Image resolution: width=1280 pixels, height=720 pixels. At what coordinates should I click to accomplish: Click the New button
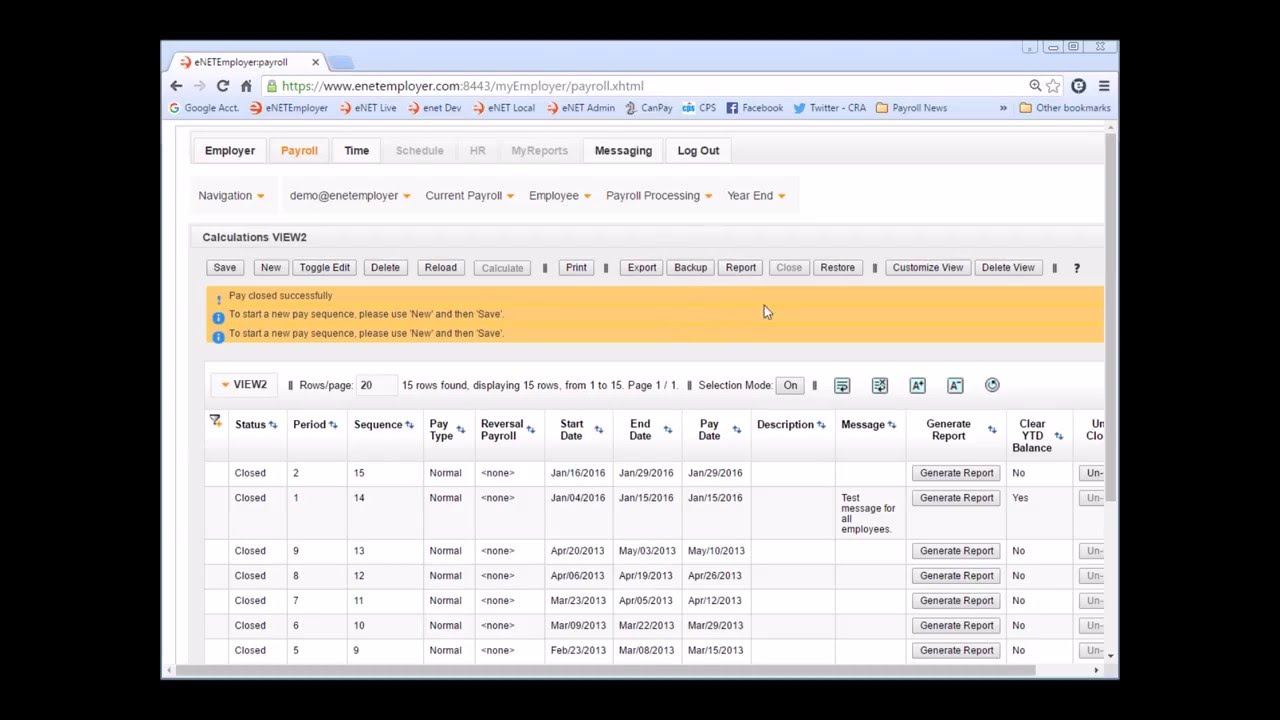270,268
